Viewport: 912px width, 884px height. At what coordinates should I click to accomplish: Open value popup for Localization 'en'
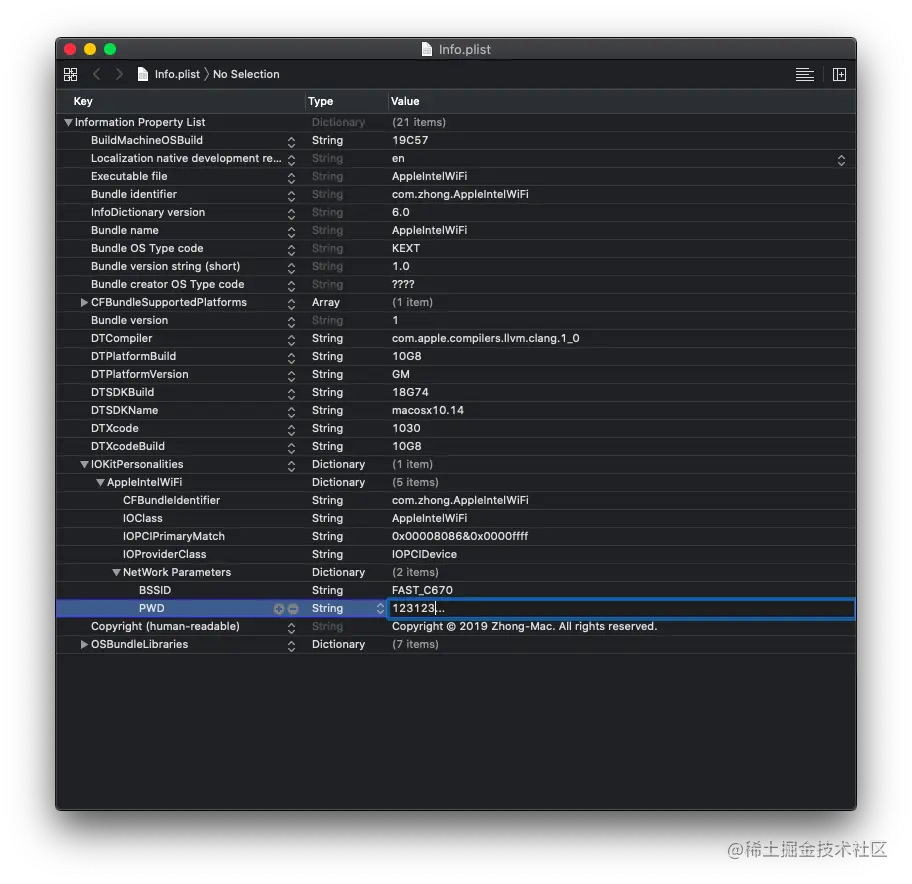[841, 161]
